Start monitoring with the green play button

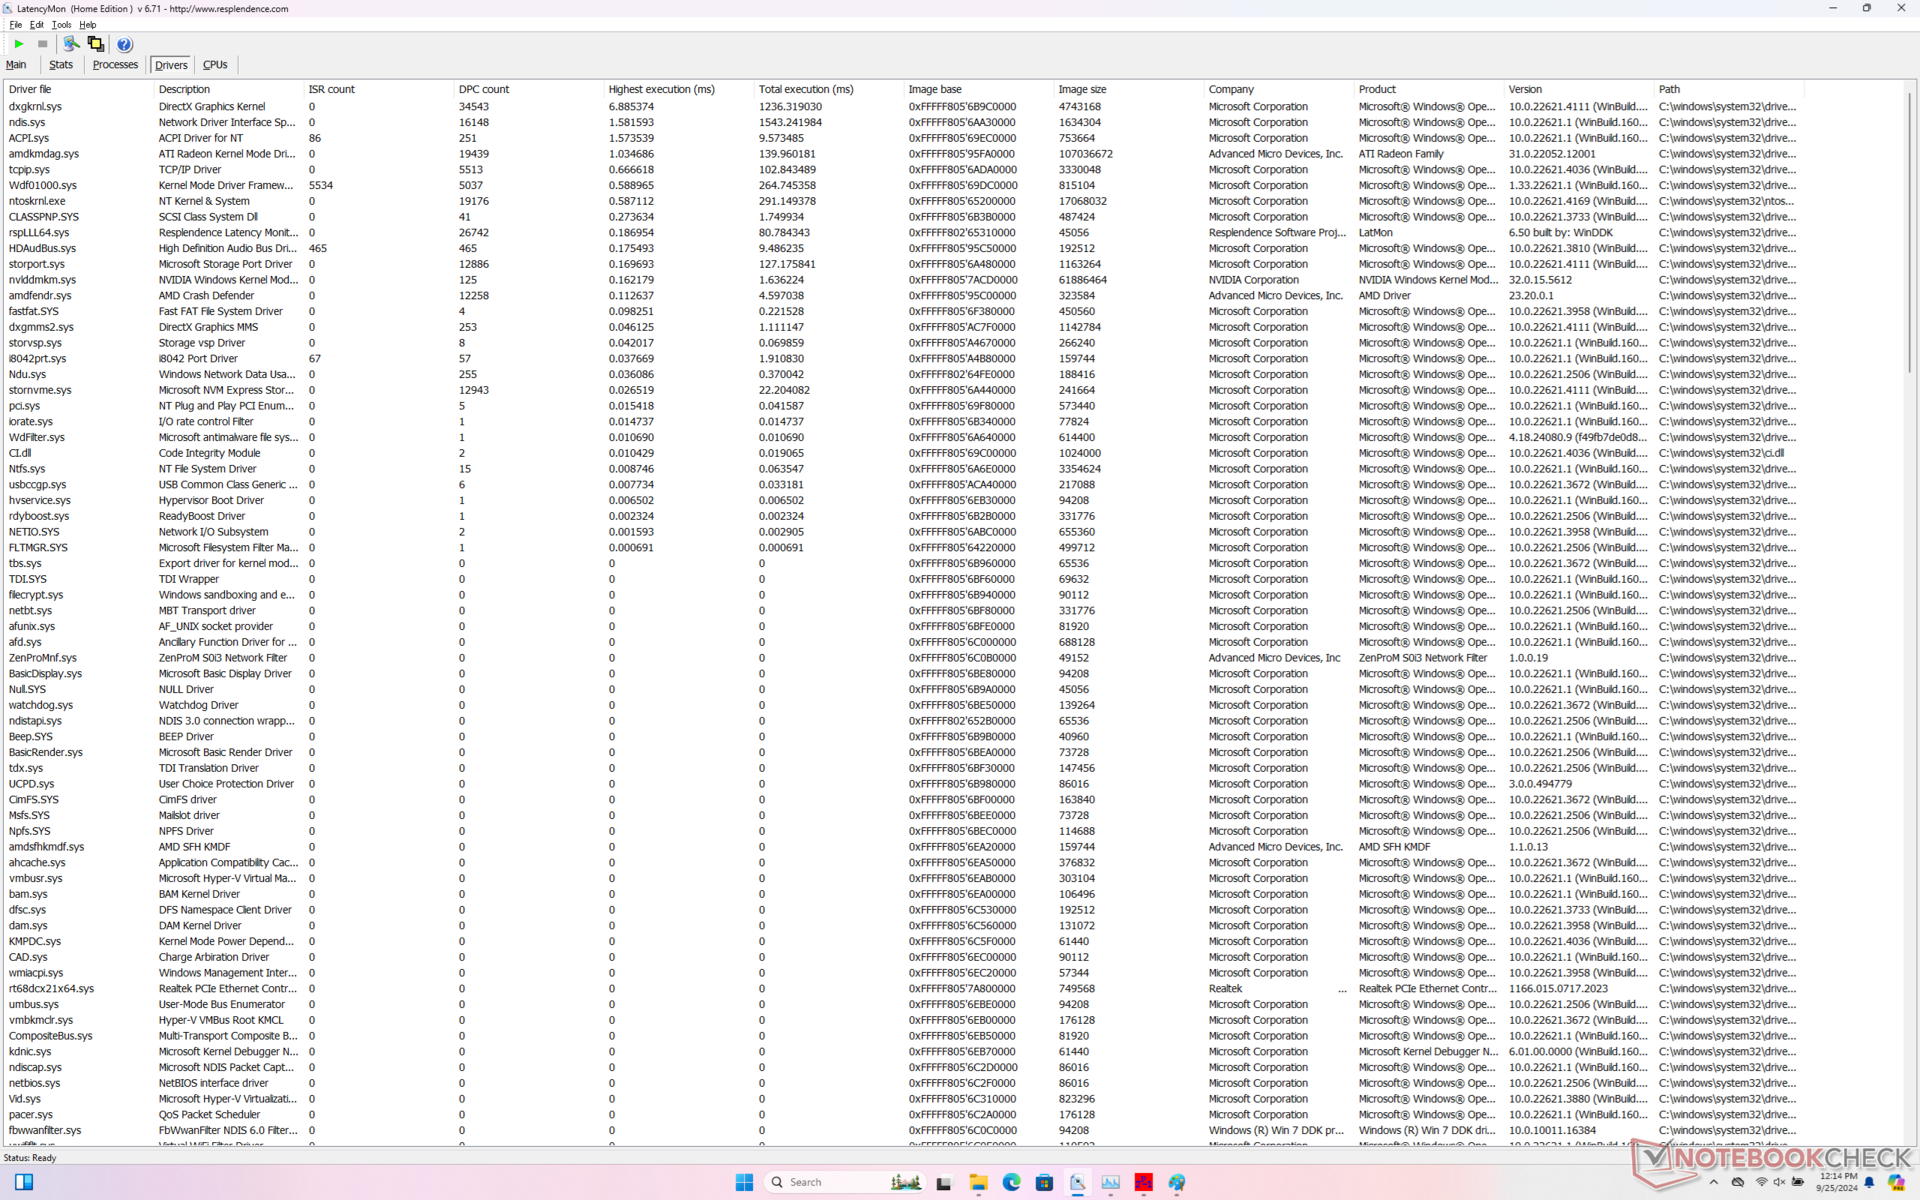(19, 44)
